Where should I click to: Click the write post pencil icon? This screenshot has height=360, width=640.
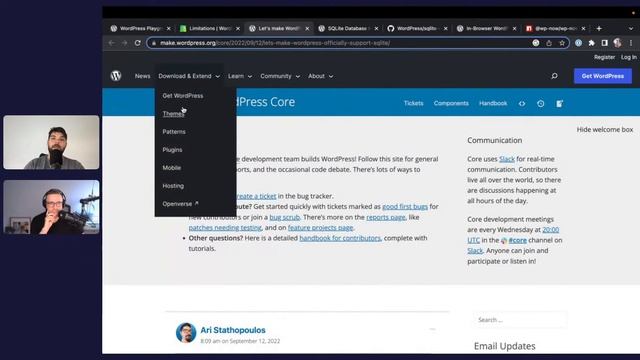click(560, 104)
